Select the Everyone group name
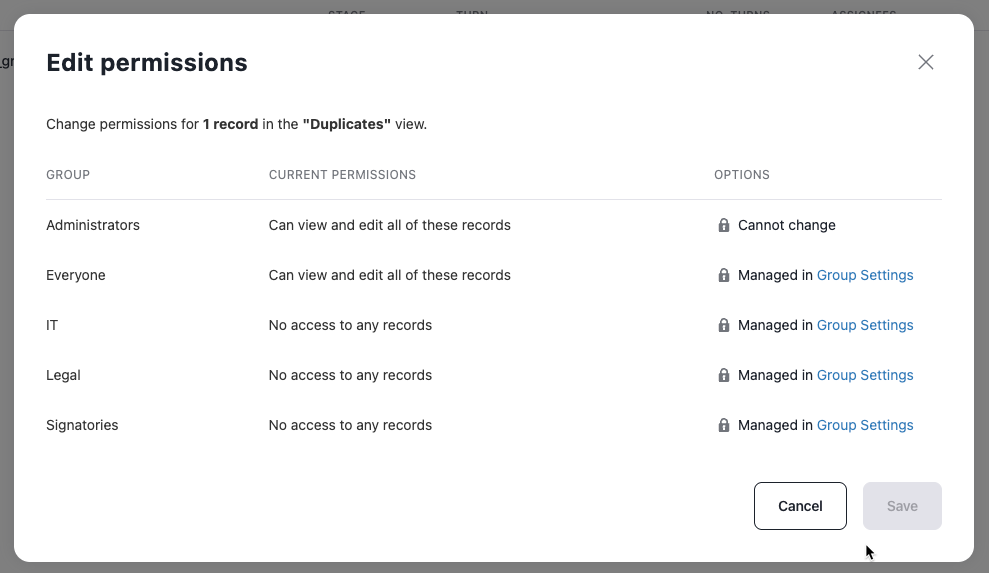 (76, 275)
